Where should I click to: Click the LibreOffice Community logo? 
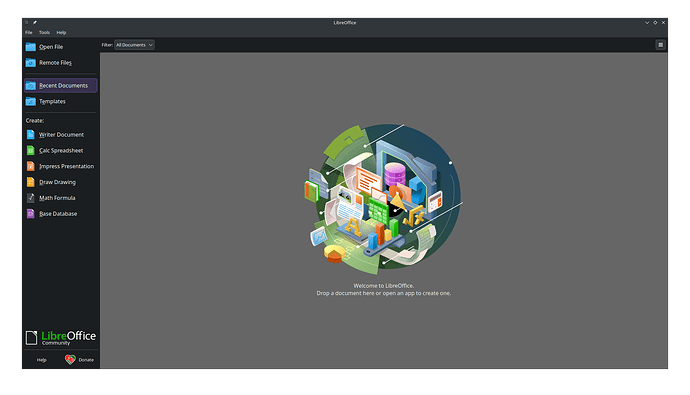tap(61, 337)
